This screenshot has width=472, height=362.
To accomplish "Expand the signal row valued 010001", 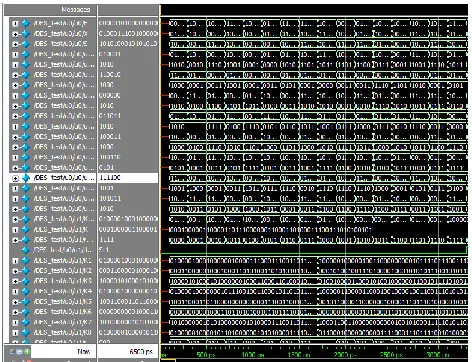I will pos(15,54).
